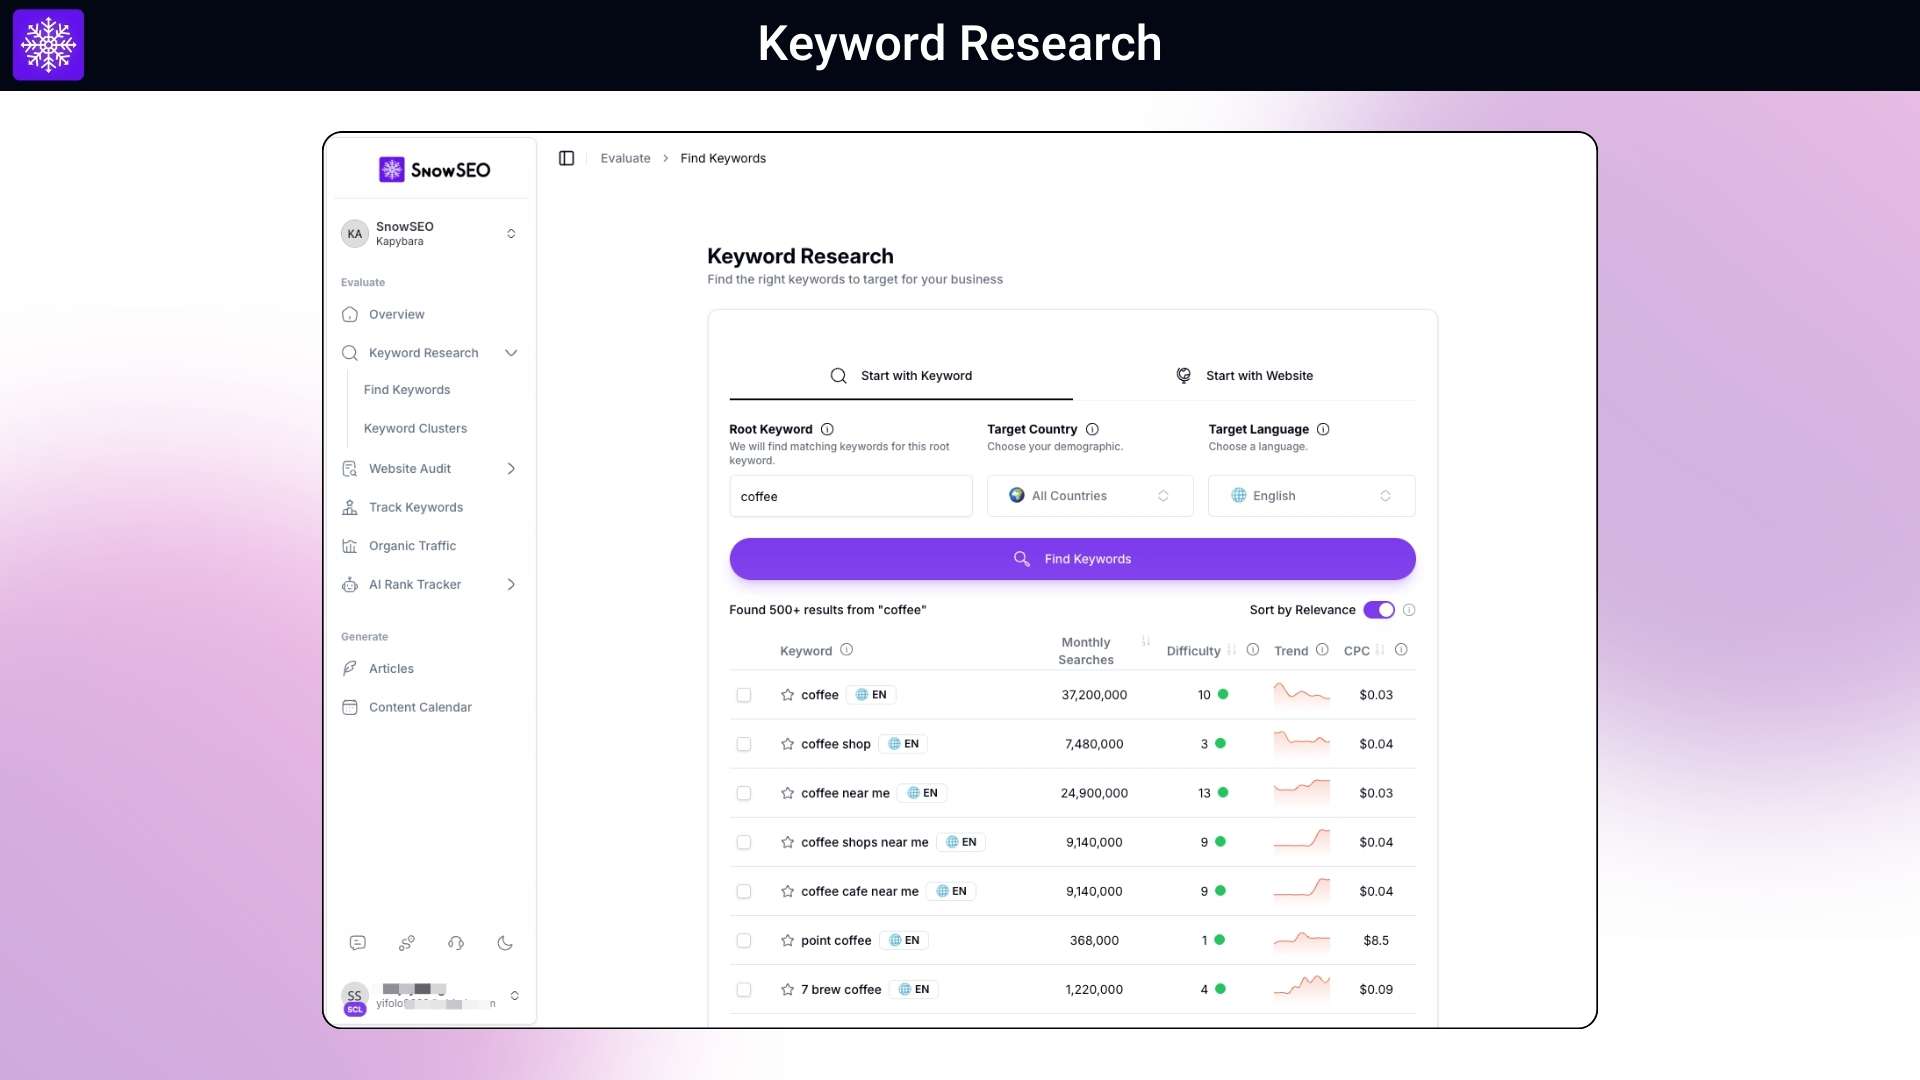Toggle the sidebar panel icon near breadcrumb
1920x1080 pixels.
(566, 158)
